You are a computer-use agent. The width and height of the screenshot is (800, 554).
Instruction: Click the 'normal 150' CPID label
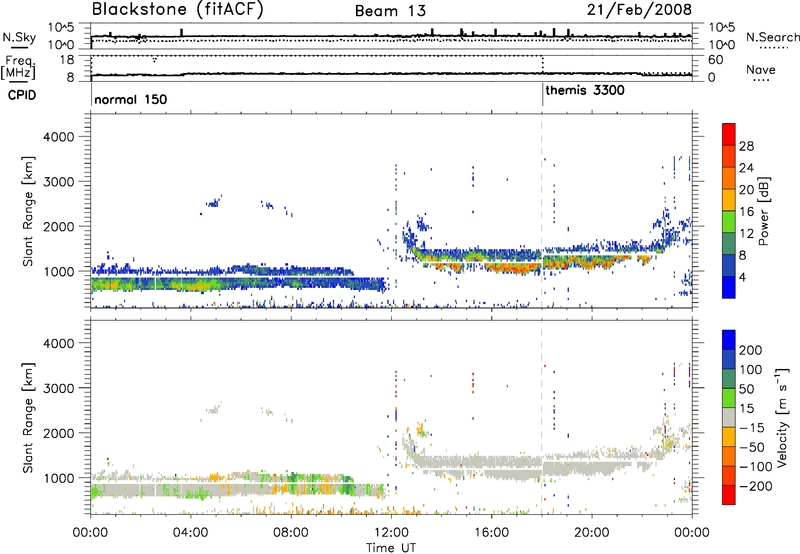click(x=131, y=99)
